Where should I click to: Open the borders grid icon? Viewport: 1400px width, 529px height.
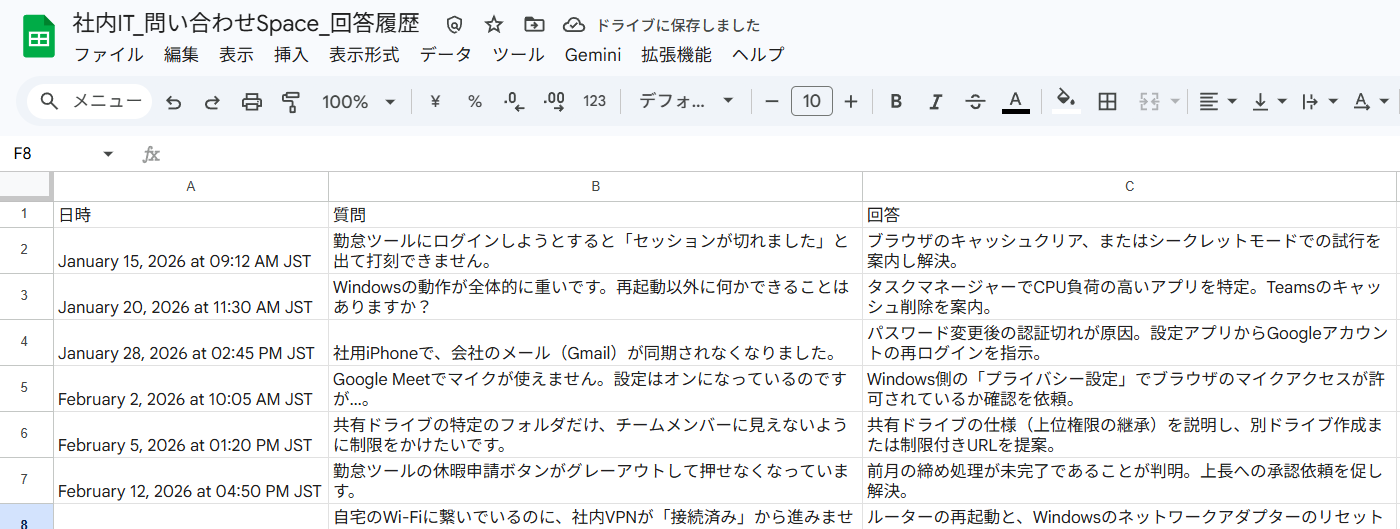click(x=1107, y=101)
